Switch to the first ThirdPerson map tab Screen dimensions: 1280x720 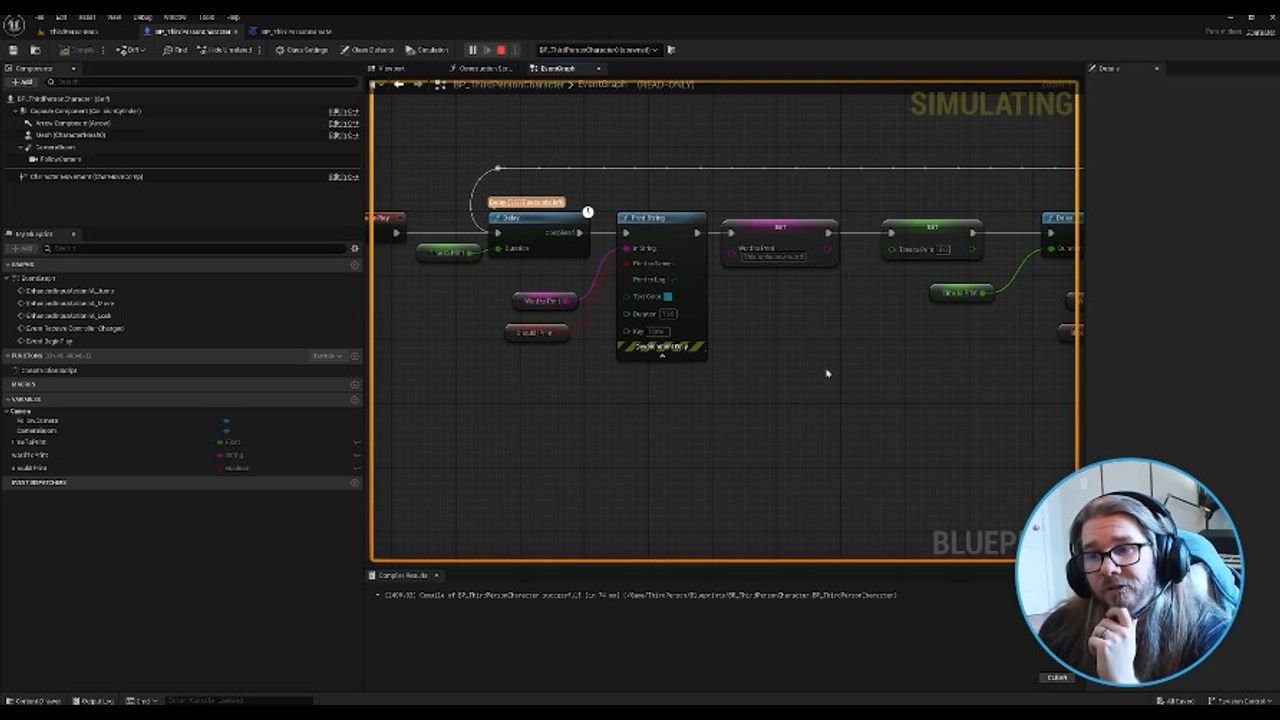coord(73,32)
